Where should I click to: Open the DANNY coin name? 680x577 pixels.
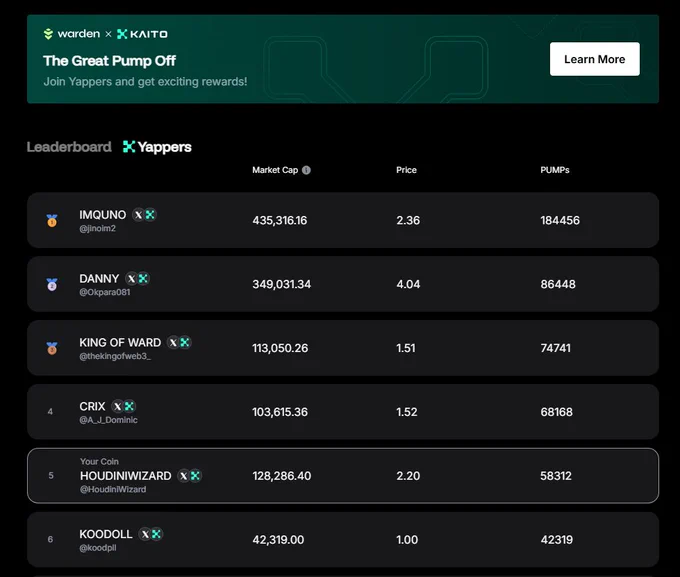click(99, 279)
